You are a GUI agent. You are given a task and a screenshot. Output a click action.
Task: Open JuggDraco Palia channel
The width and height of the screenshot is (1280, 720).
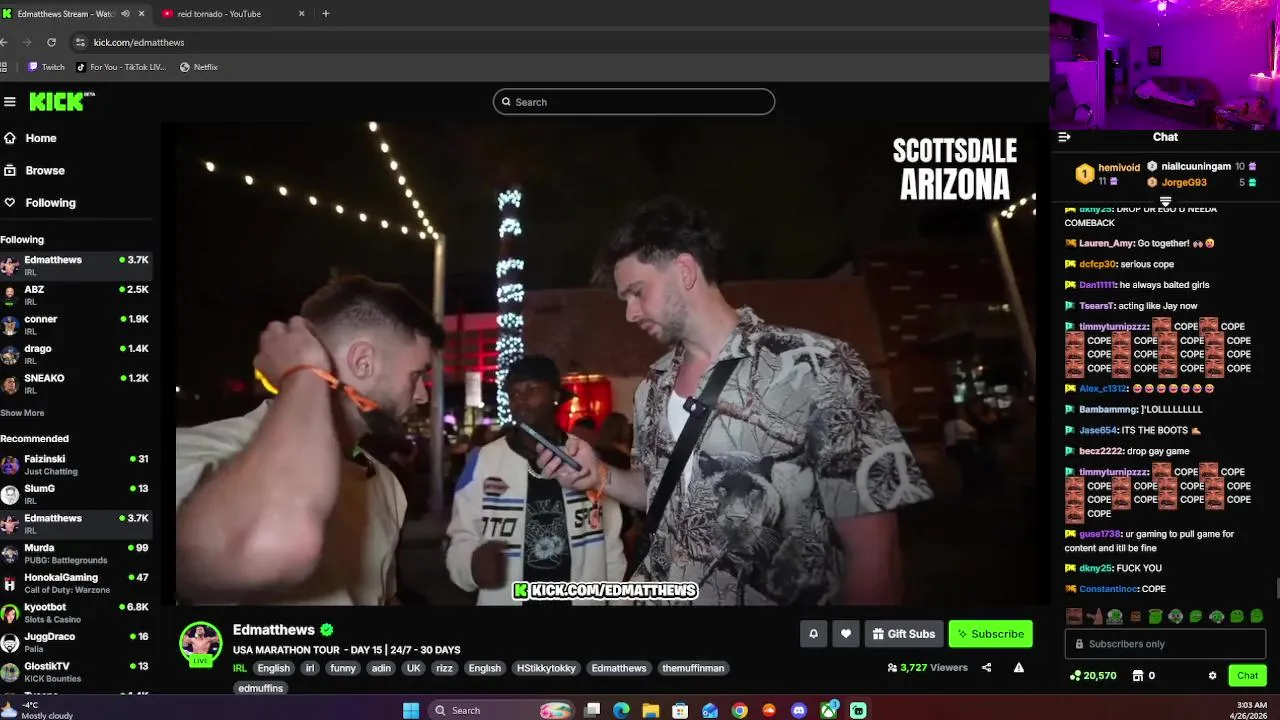[76, 642]
